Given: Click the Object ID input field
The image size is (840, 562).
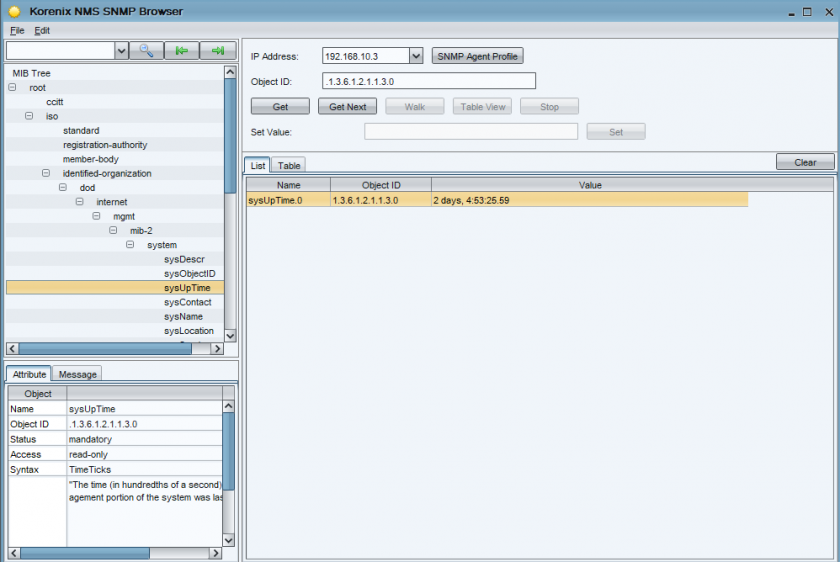Looking at the screenshot, I should pyautogui.click(x=429, y=81).
